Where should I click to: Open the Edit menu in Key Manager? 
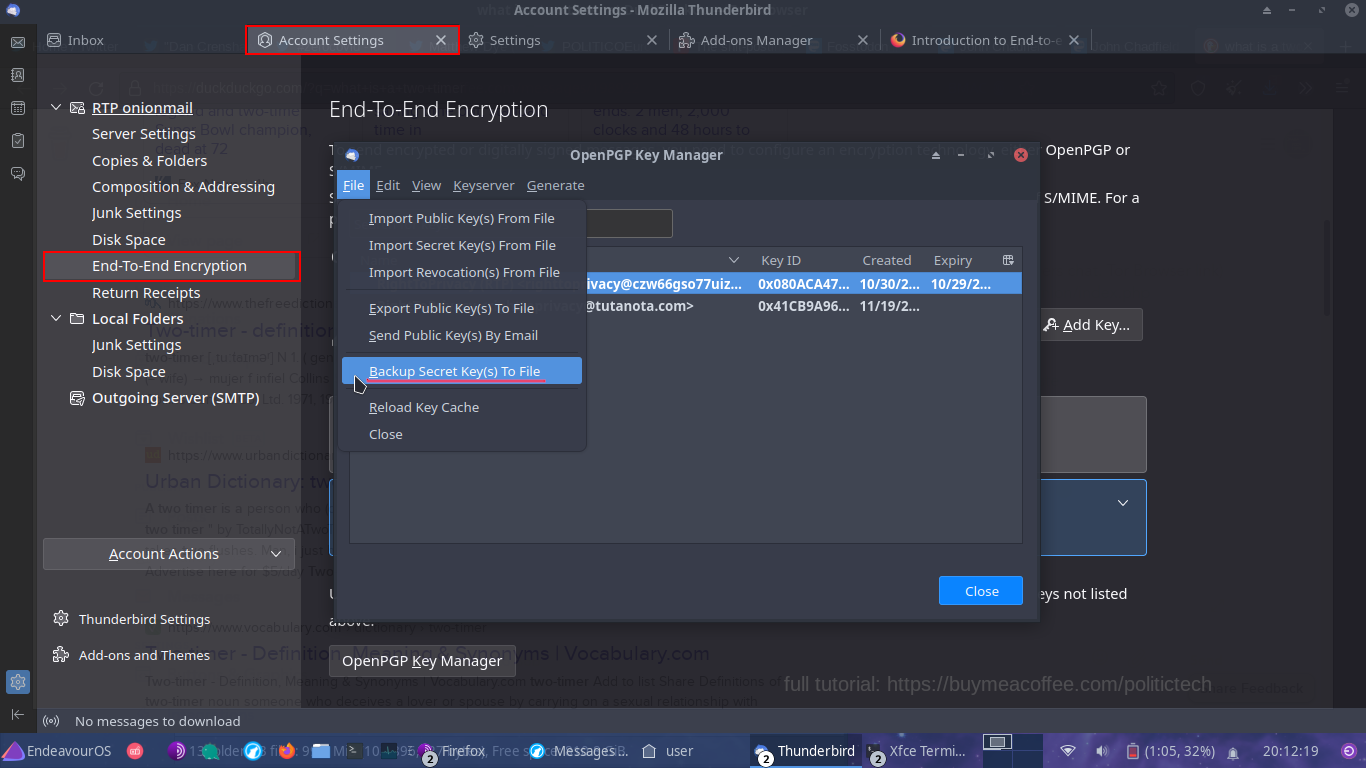[x=388, y=185]
